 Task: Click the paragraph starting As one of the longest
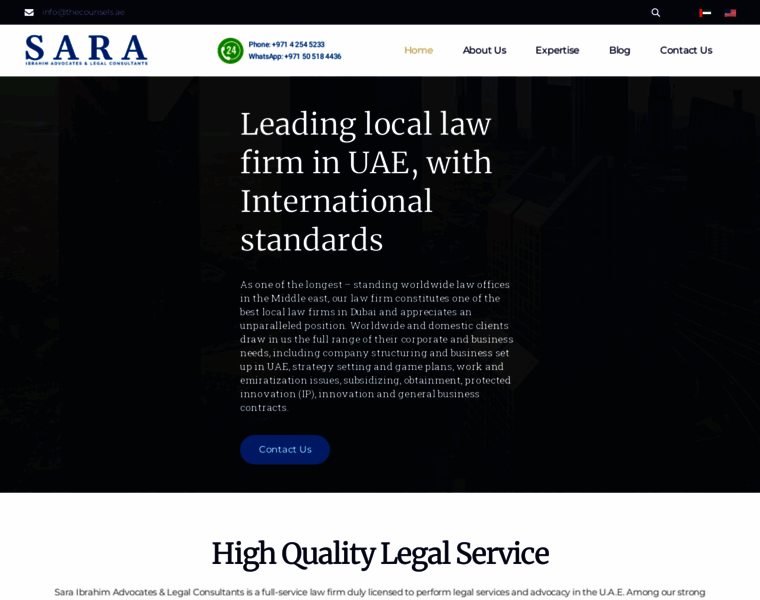pyautogui.click(x=377, y=346)
